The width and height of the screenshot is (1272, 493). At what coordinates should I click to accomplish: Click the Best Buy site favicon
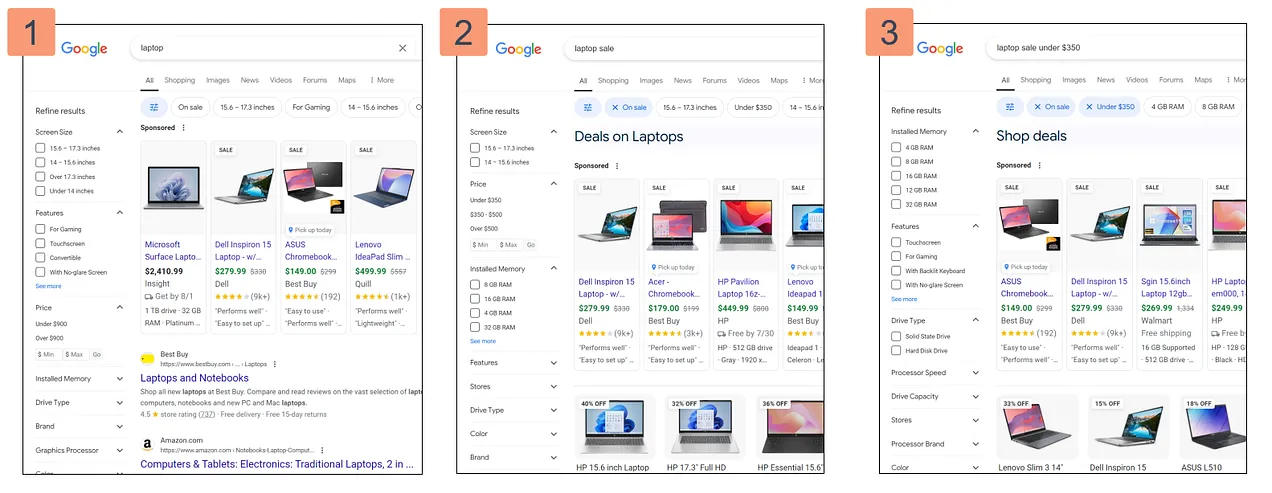pyautogui.click(x=147, y=358)
